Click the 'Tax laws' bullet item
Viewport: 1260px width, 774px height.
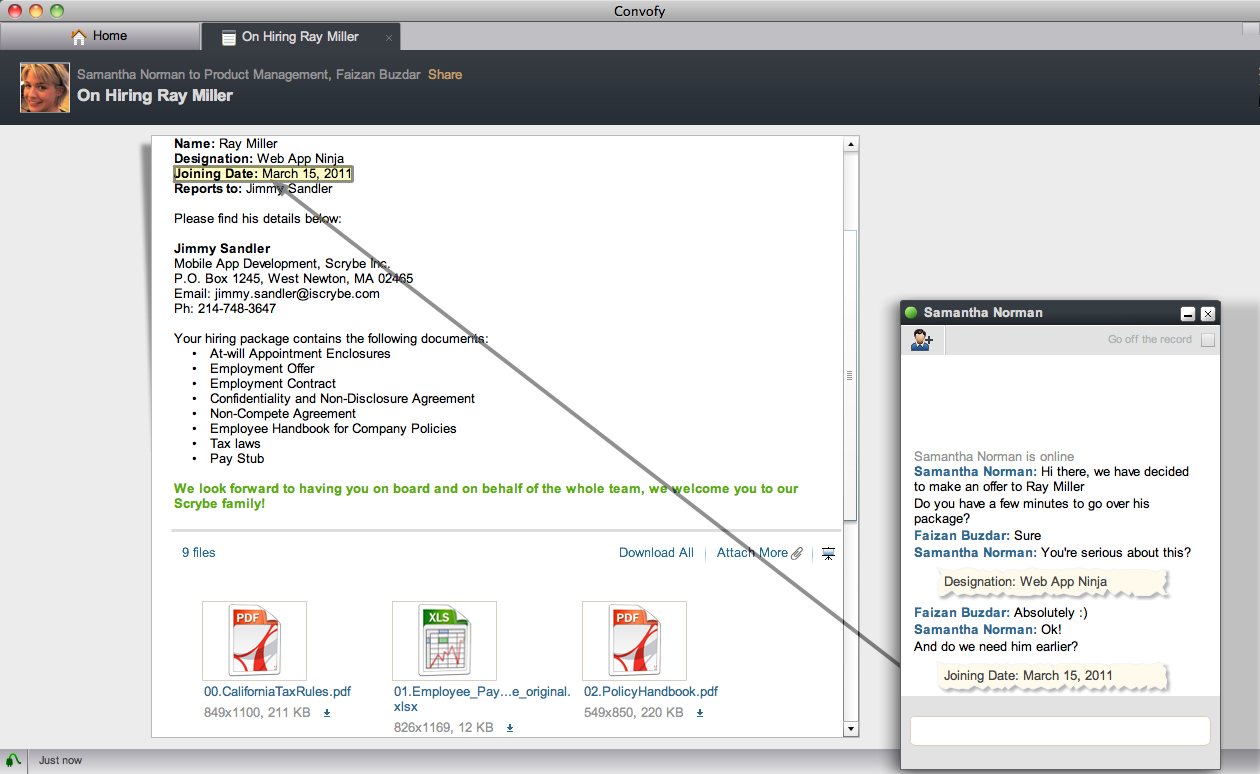(235, 444)
